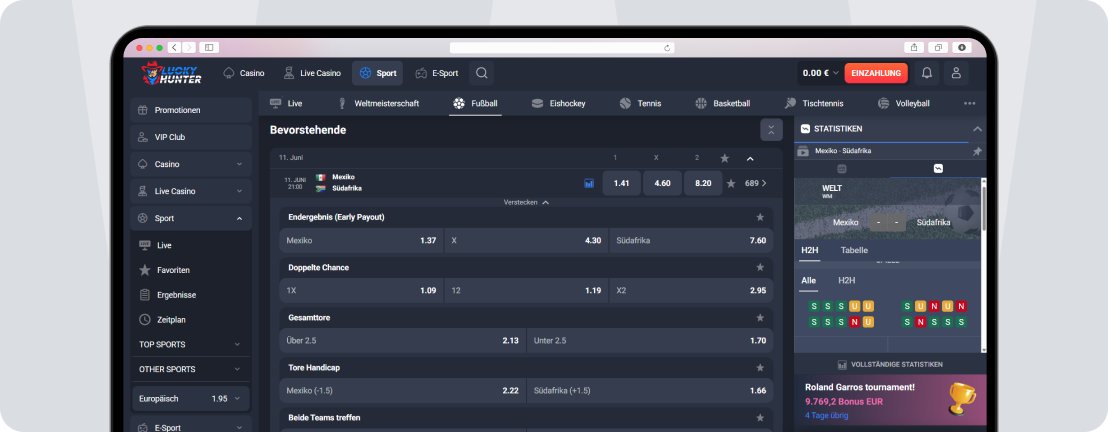This screenshot has height=432, width=1108.
Task: Click the pin icon beside Mexiko - Südafrika
Action: (x=977, y=151)
